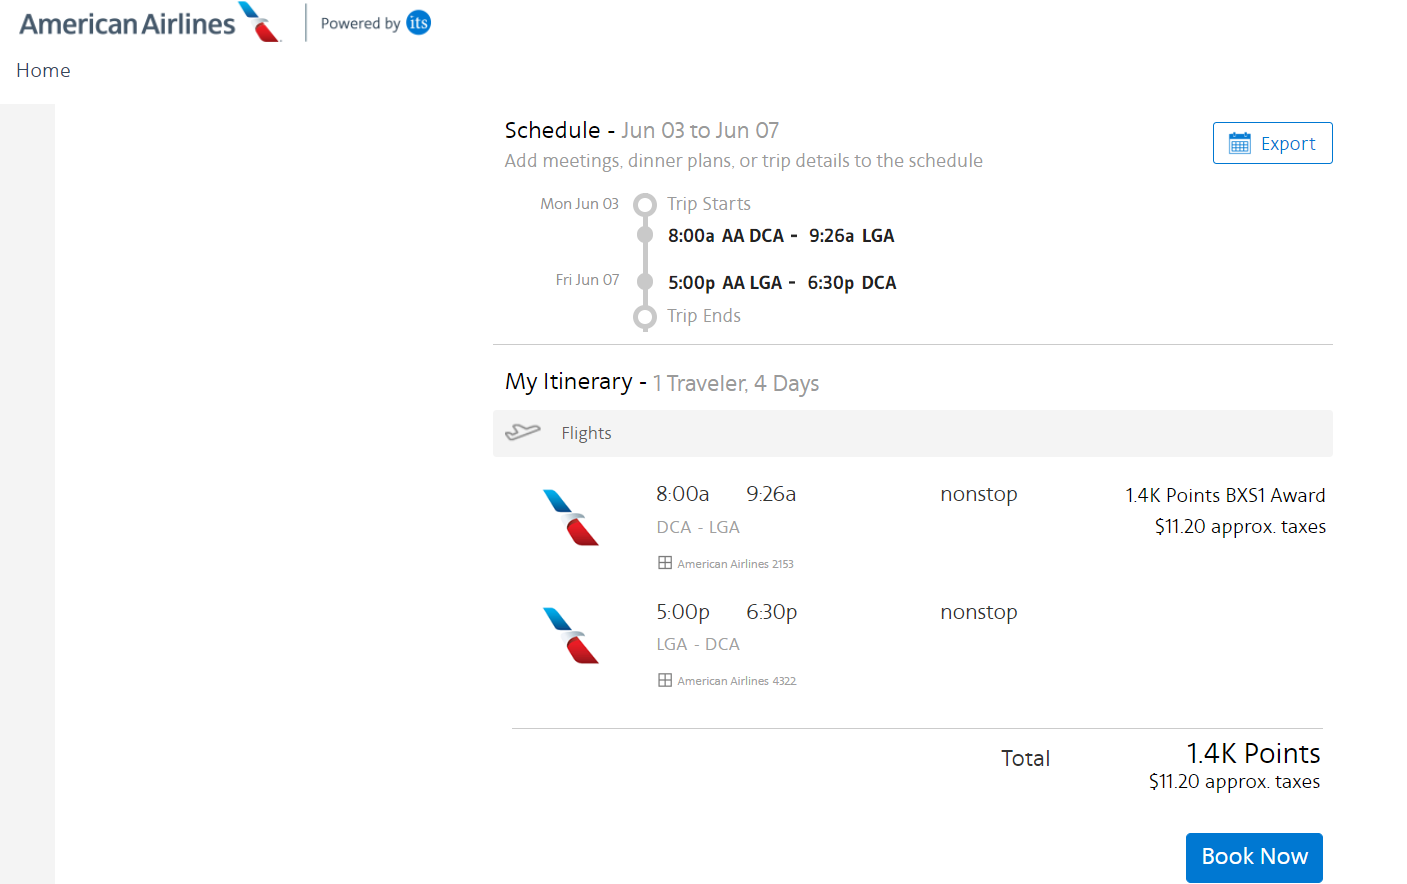Click nonstop label for 5:00p flight

(979, 612)
